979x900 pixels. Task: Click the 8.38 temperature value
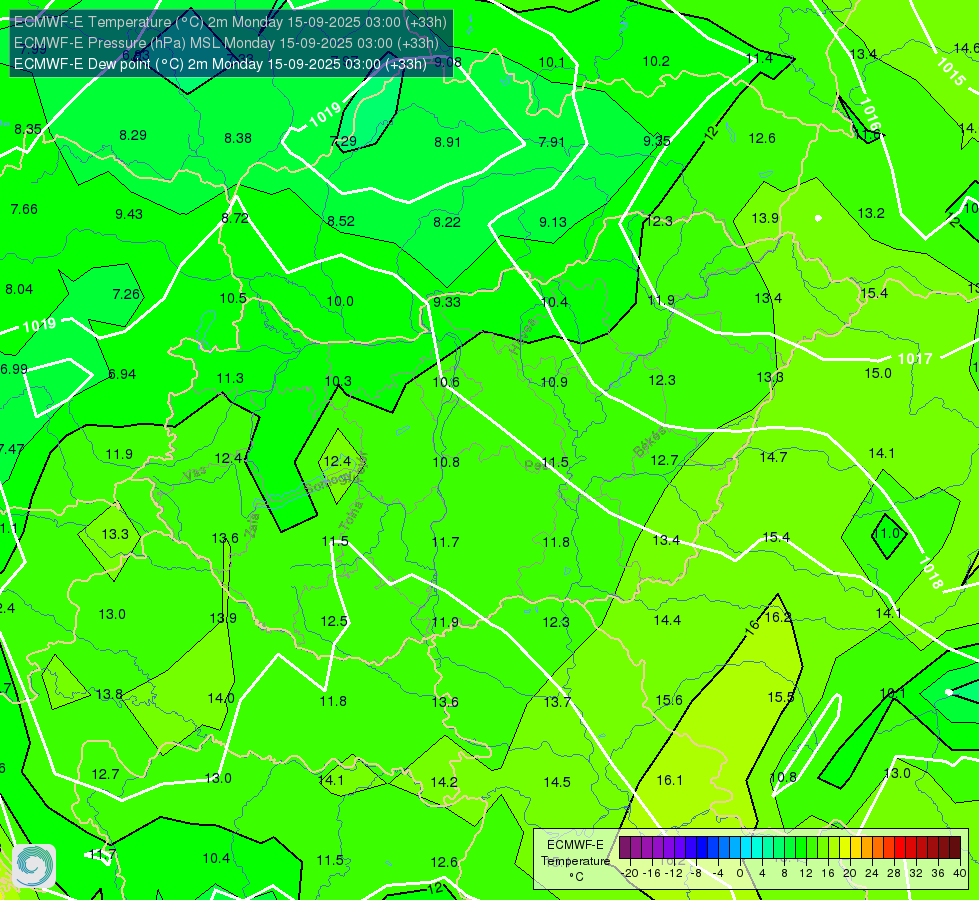tap(238, 138)
